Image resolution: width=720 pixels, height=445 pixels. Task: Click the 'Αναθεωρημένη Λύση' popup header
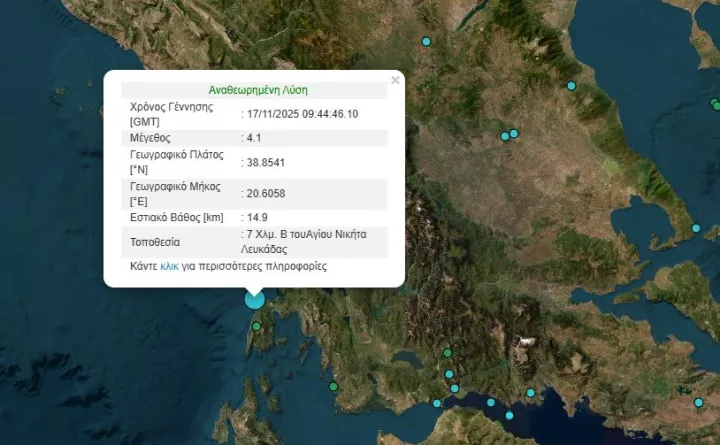point(254,89)
